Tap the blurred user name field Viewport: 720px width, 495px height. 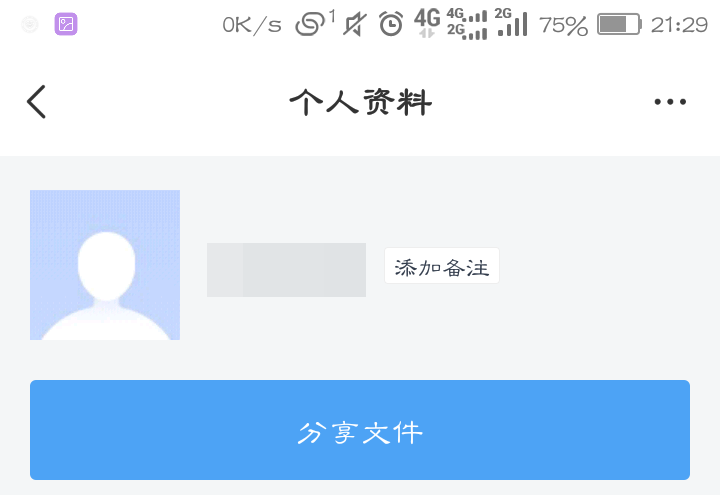pos(286,270)
